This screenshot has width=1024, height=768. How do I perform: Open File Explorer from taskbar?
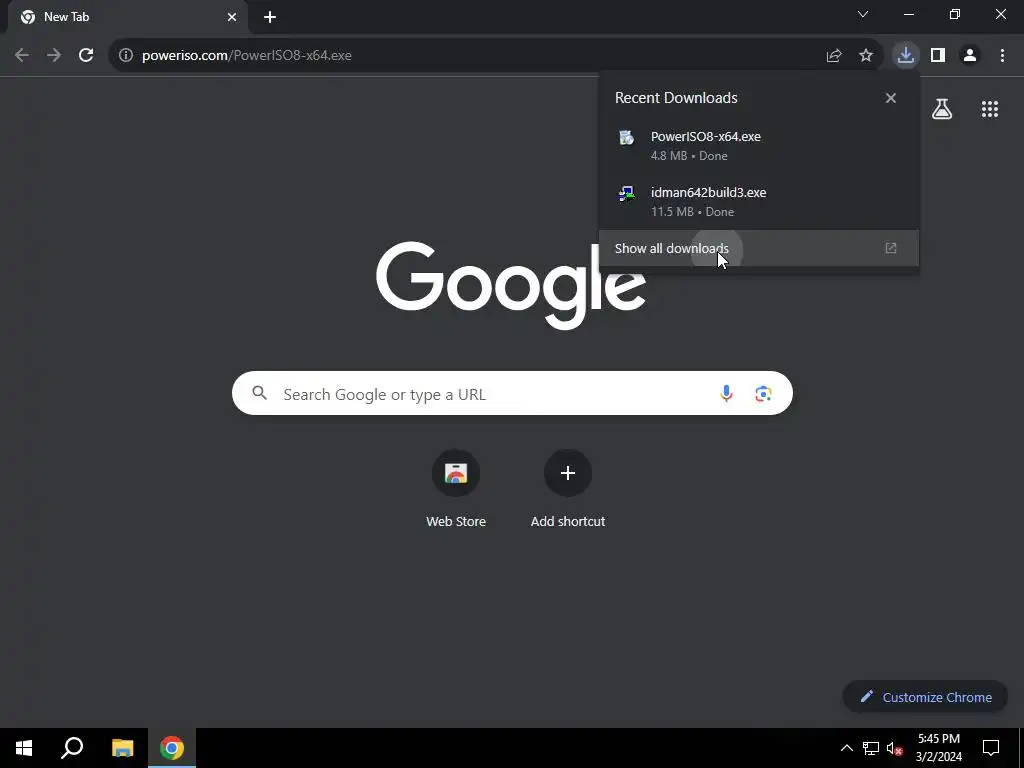click(x=122, y=748)
